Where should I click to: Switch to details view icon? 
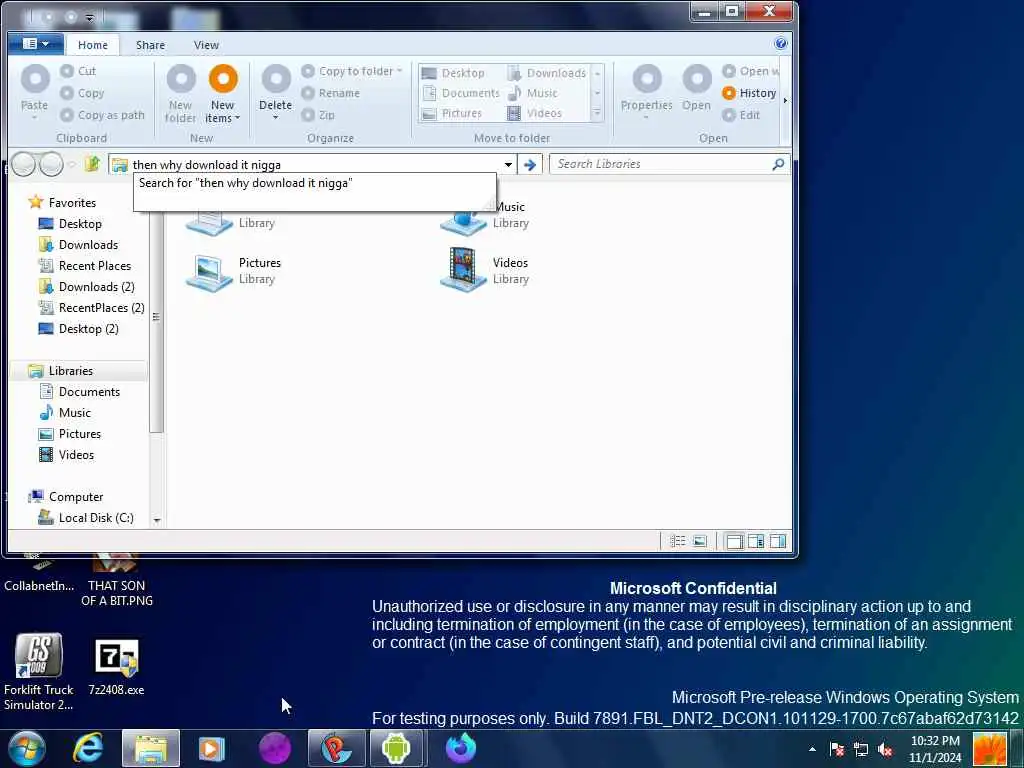tap(678, 541)
